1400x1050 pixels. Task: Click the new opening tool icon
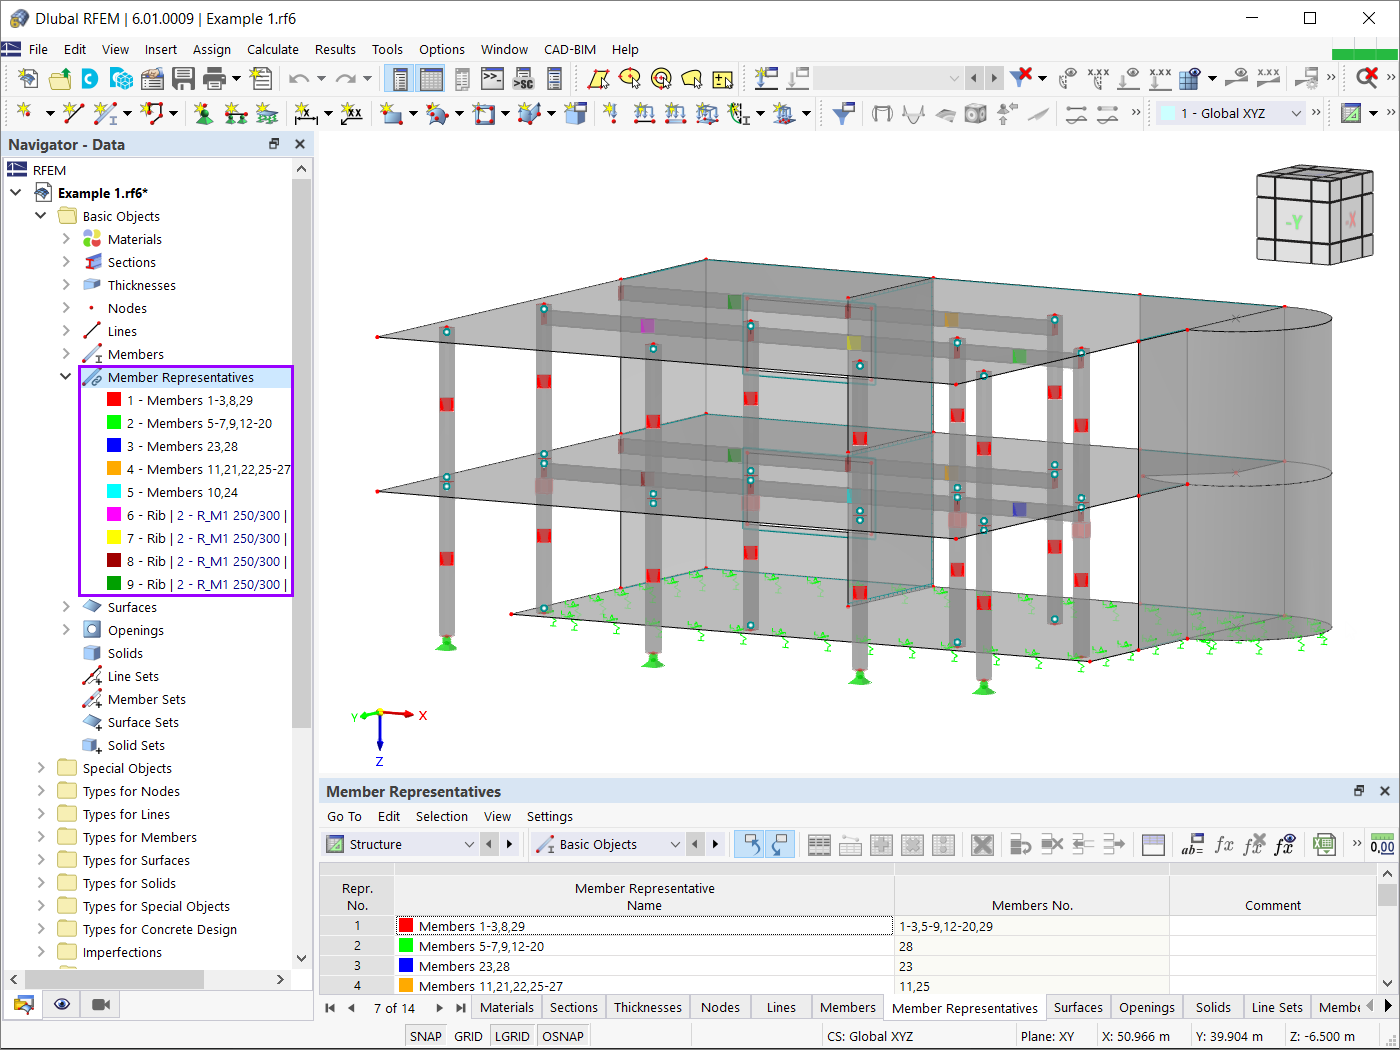pos(484,113)
